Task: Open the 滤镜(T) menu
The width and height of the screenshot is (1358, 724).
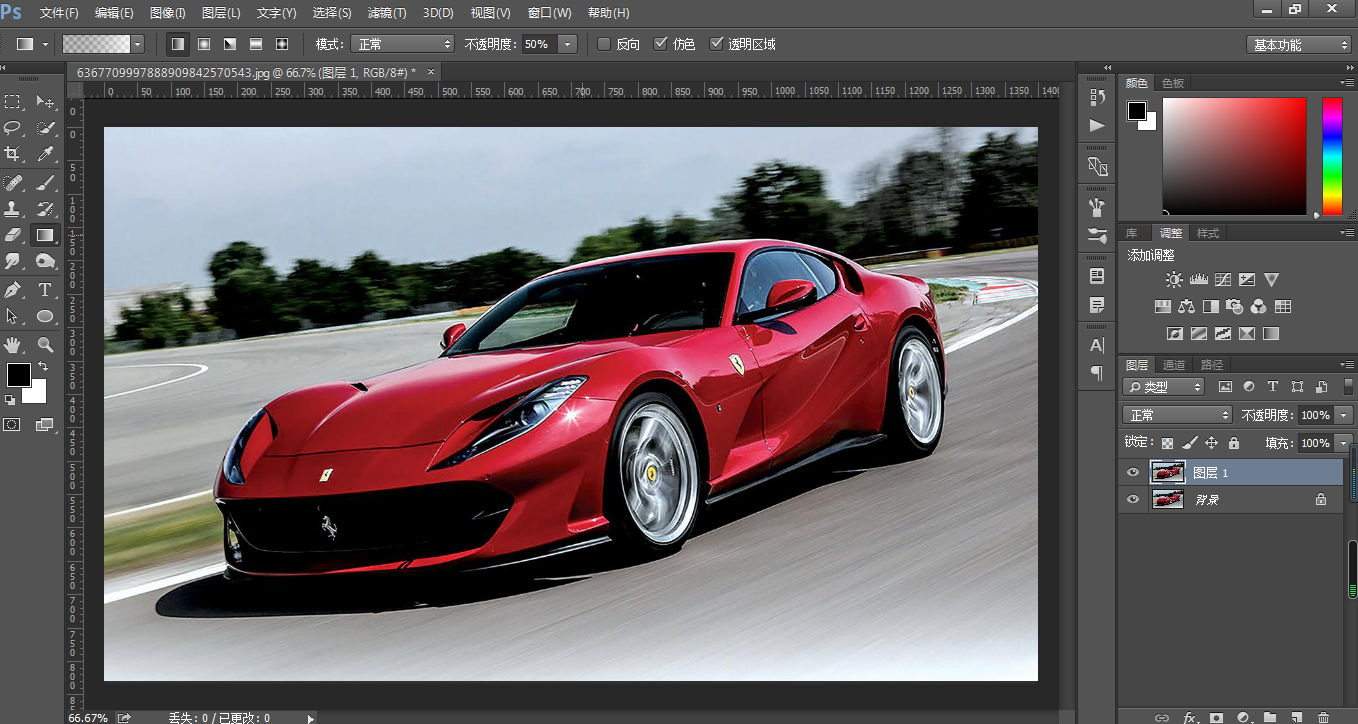Action: pos(387,13)
